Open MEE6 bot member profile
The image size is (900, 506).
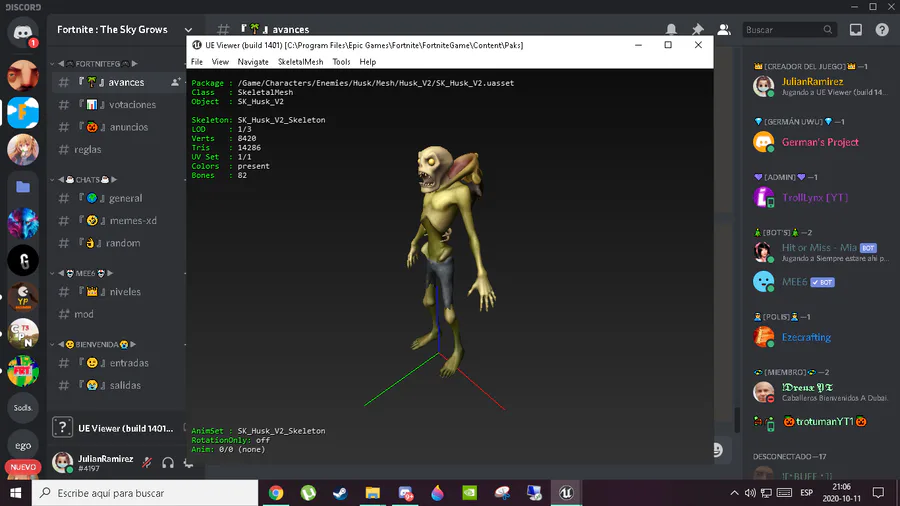coord(821,282)
